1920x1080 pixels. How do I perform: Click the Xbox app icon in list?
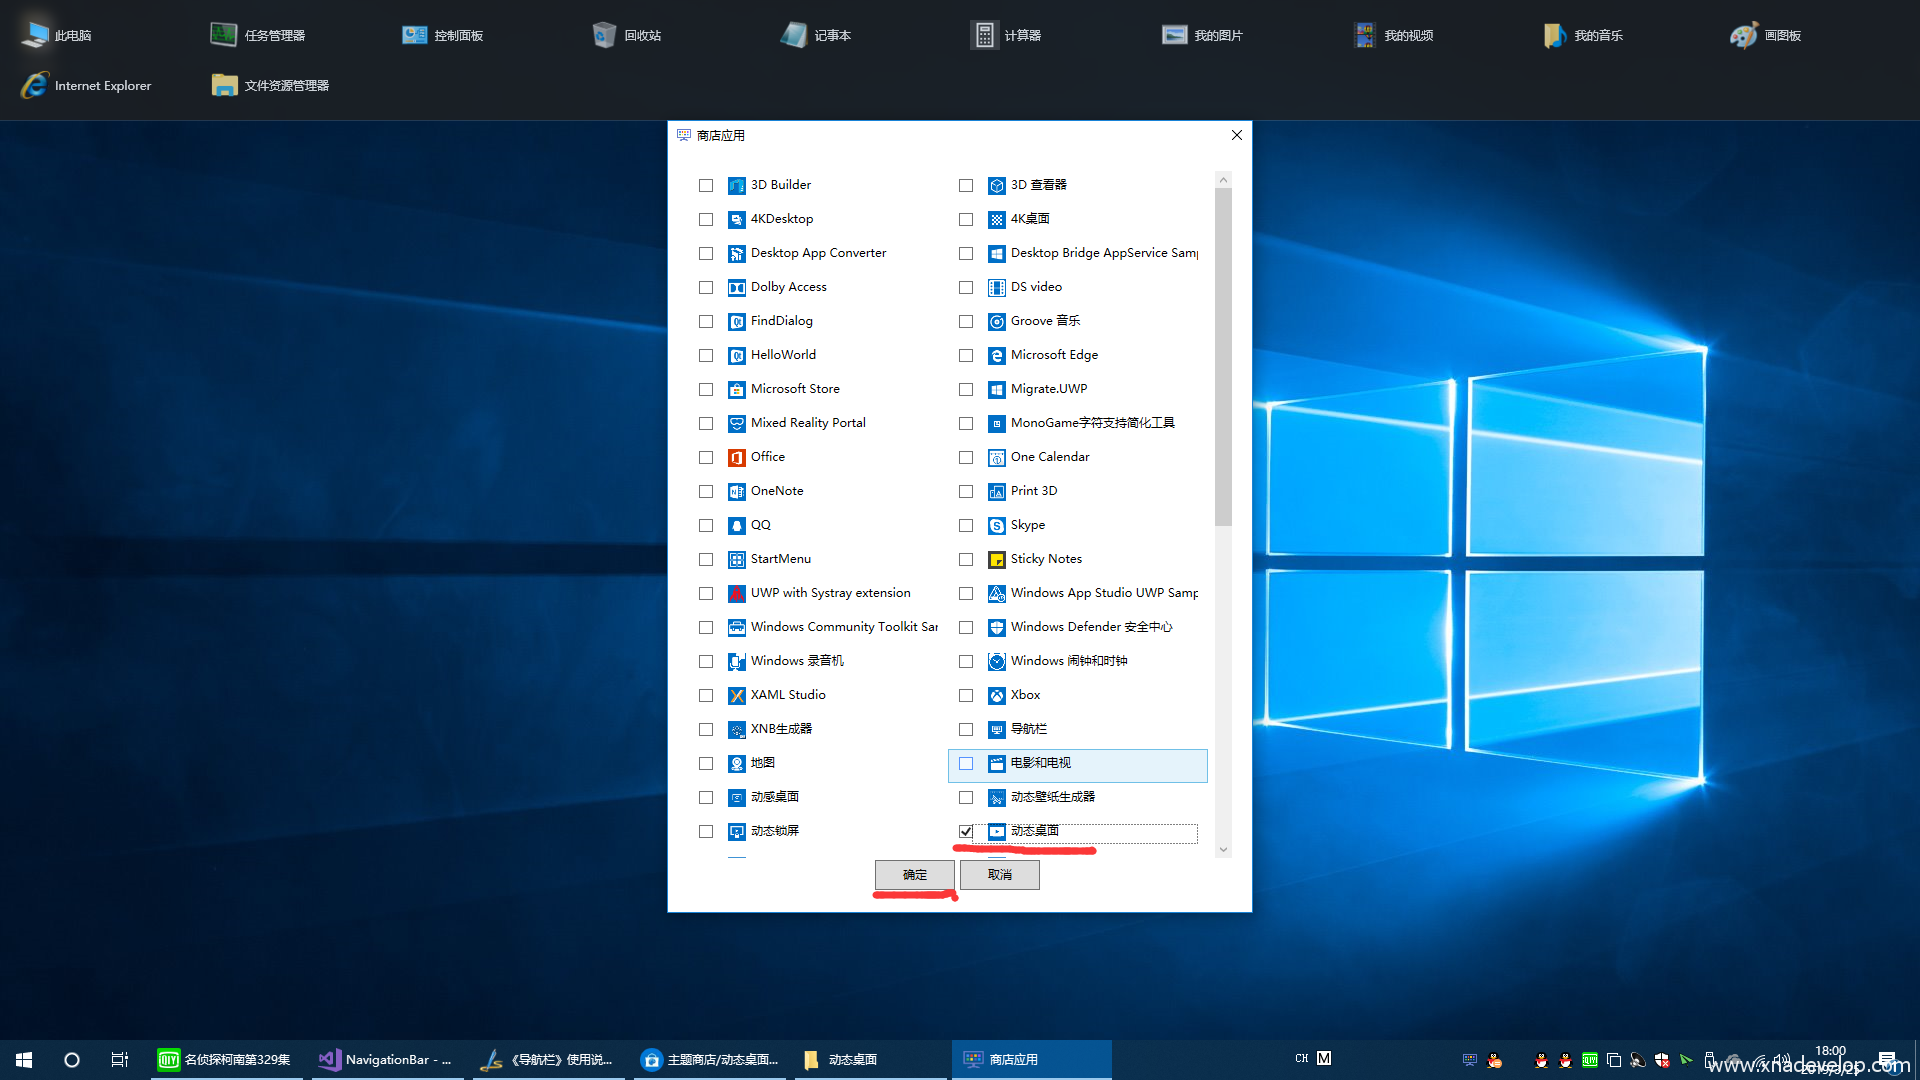(996, 695)
